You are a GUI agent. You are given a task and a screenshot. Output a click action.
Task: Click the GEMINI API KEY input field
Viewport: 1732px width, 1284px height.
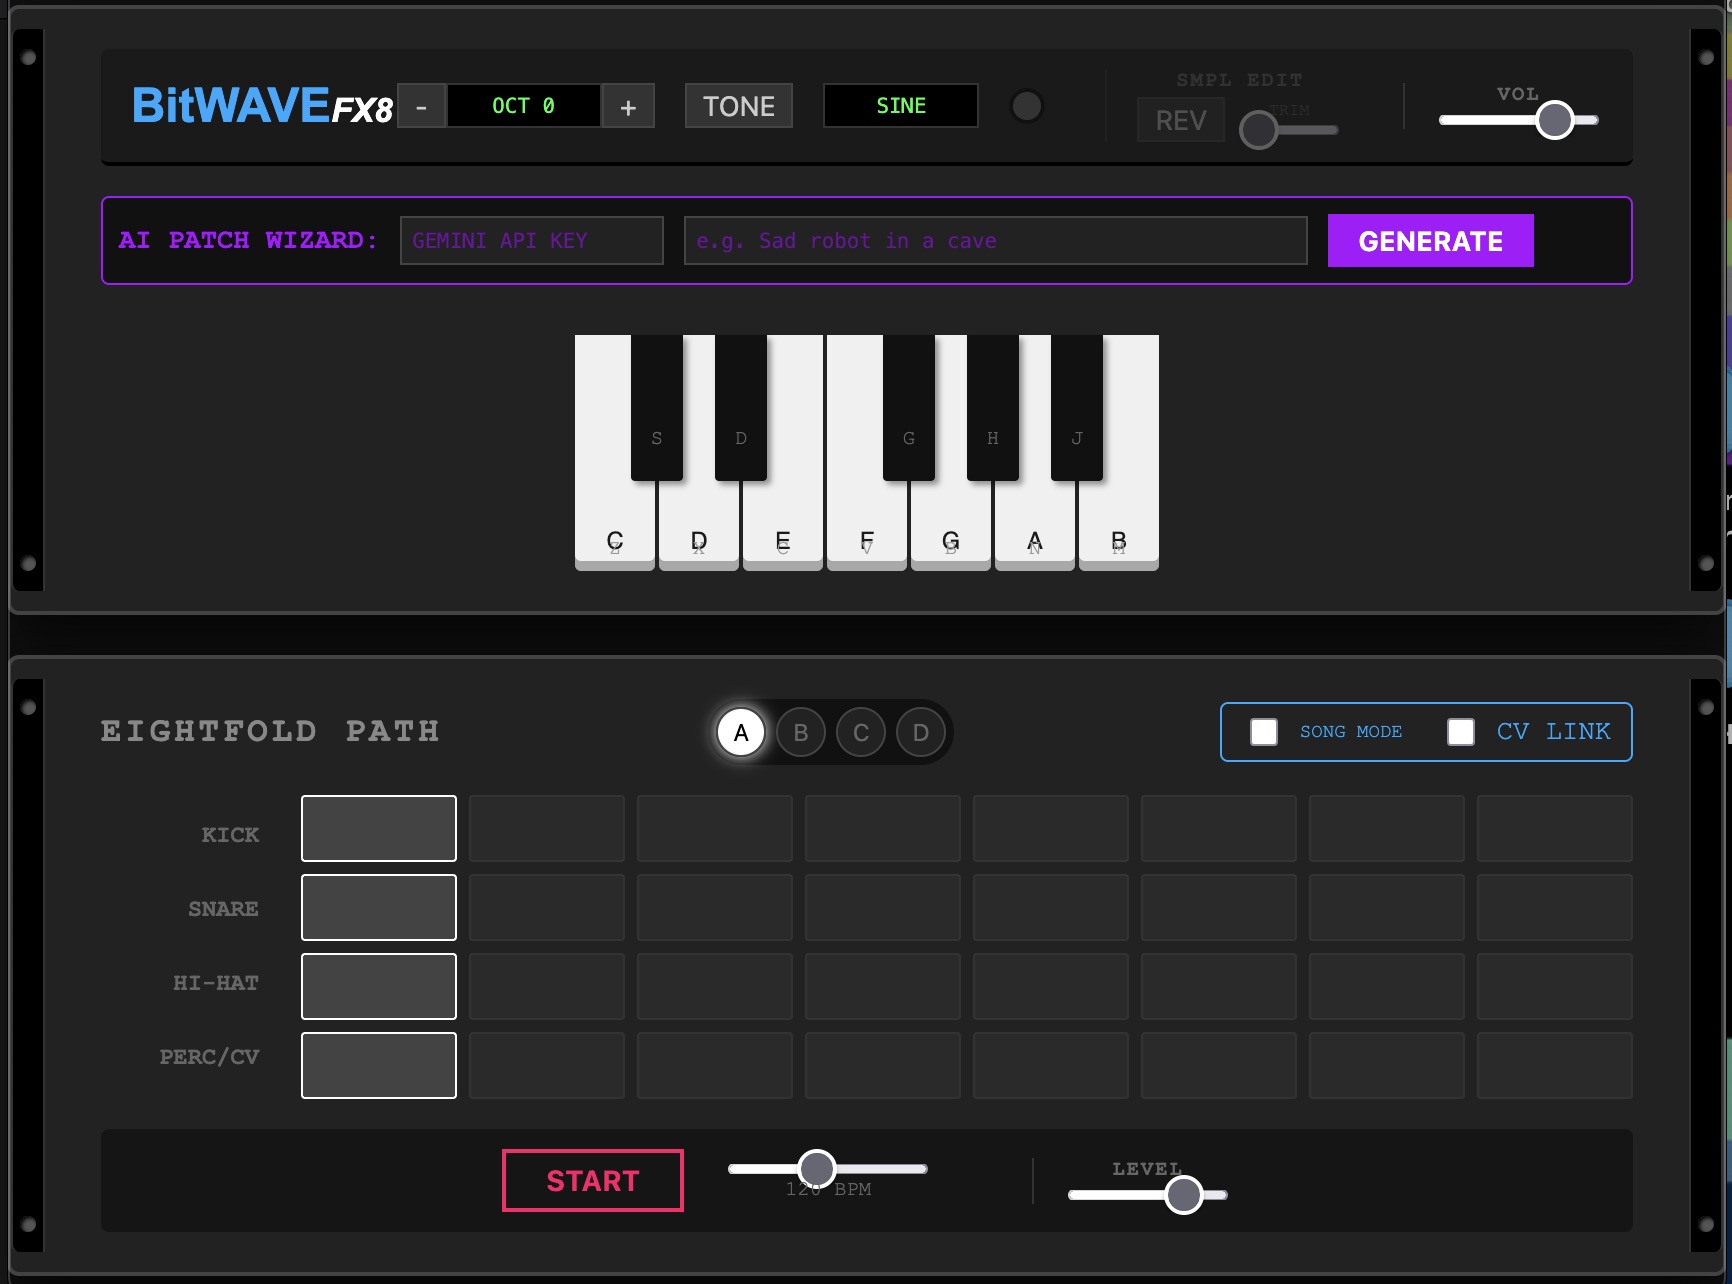point(531,240)
